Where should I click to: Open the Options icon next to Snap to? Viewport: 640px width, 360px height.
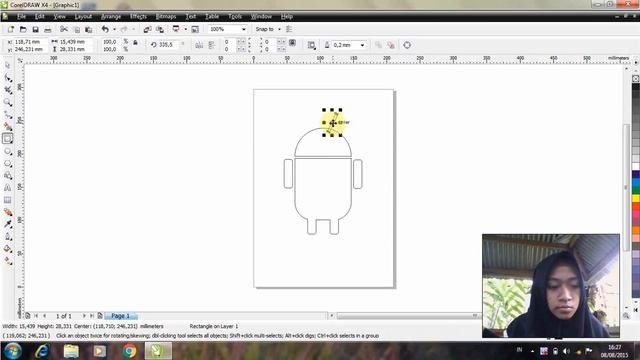tap(289, 29)
